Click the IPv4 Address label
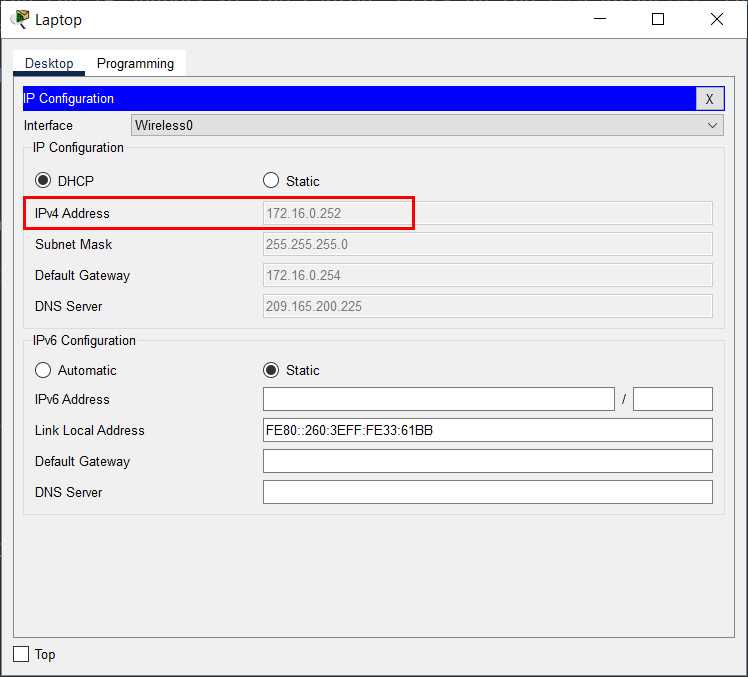Viewport: 748px width, 677px height. (x=72, y=213)
